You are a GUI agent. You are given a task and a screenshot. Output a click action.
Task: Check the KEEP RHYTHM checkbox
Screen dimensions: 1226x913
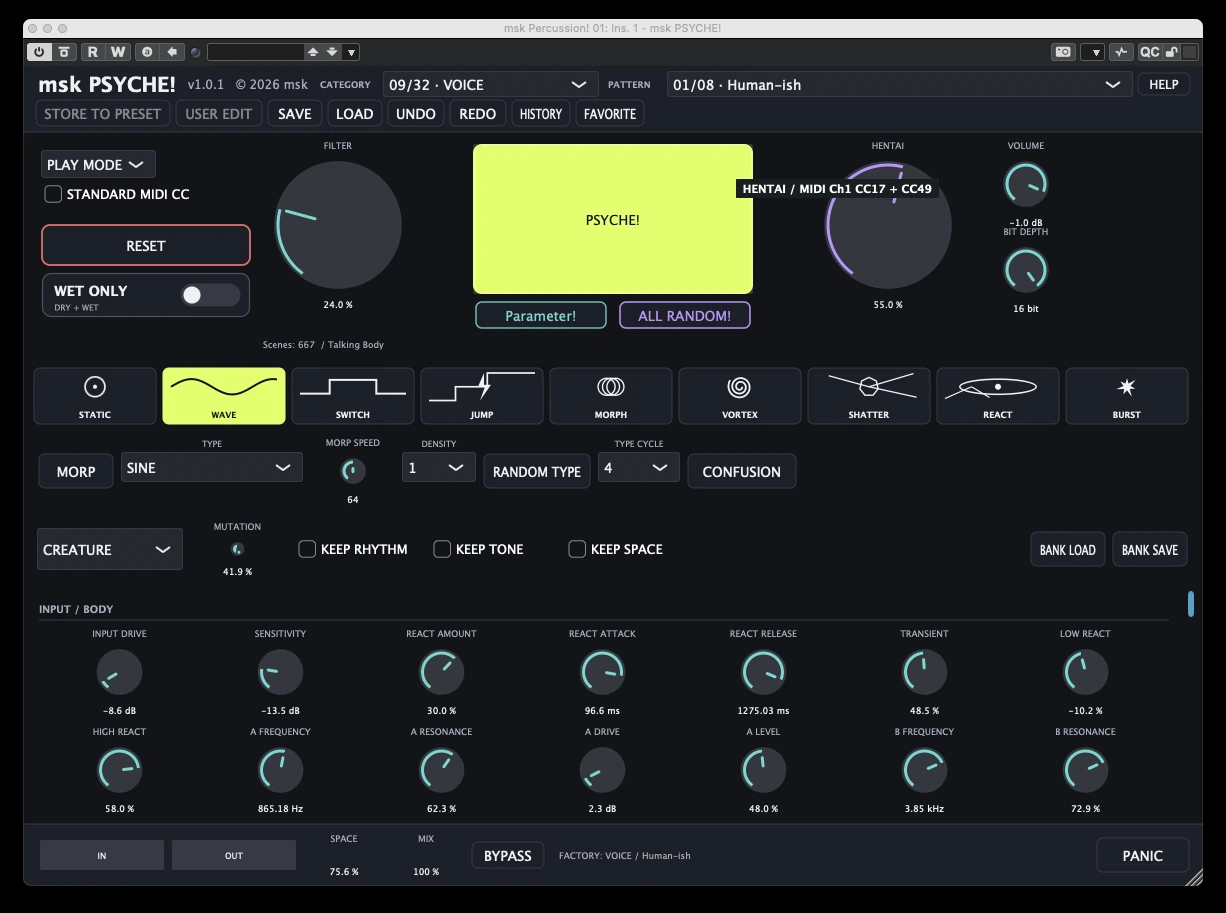(x=307, y=549)
